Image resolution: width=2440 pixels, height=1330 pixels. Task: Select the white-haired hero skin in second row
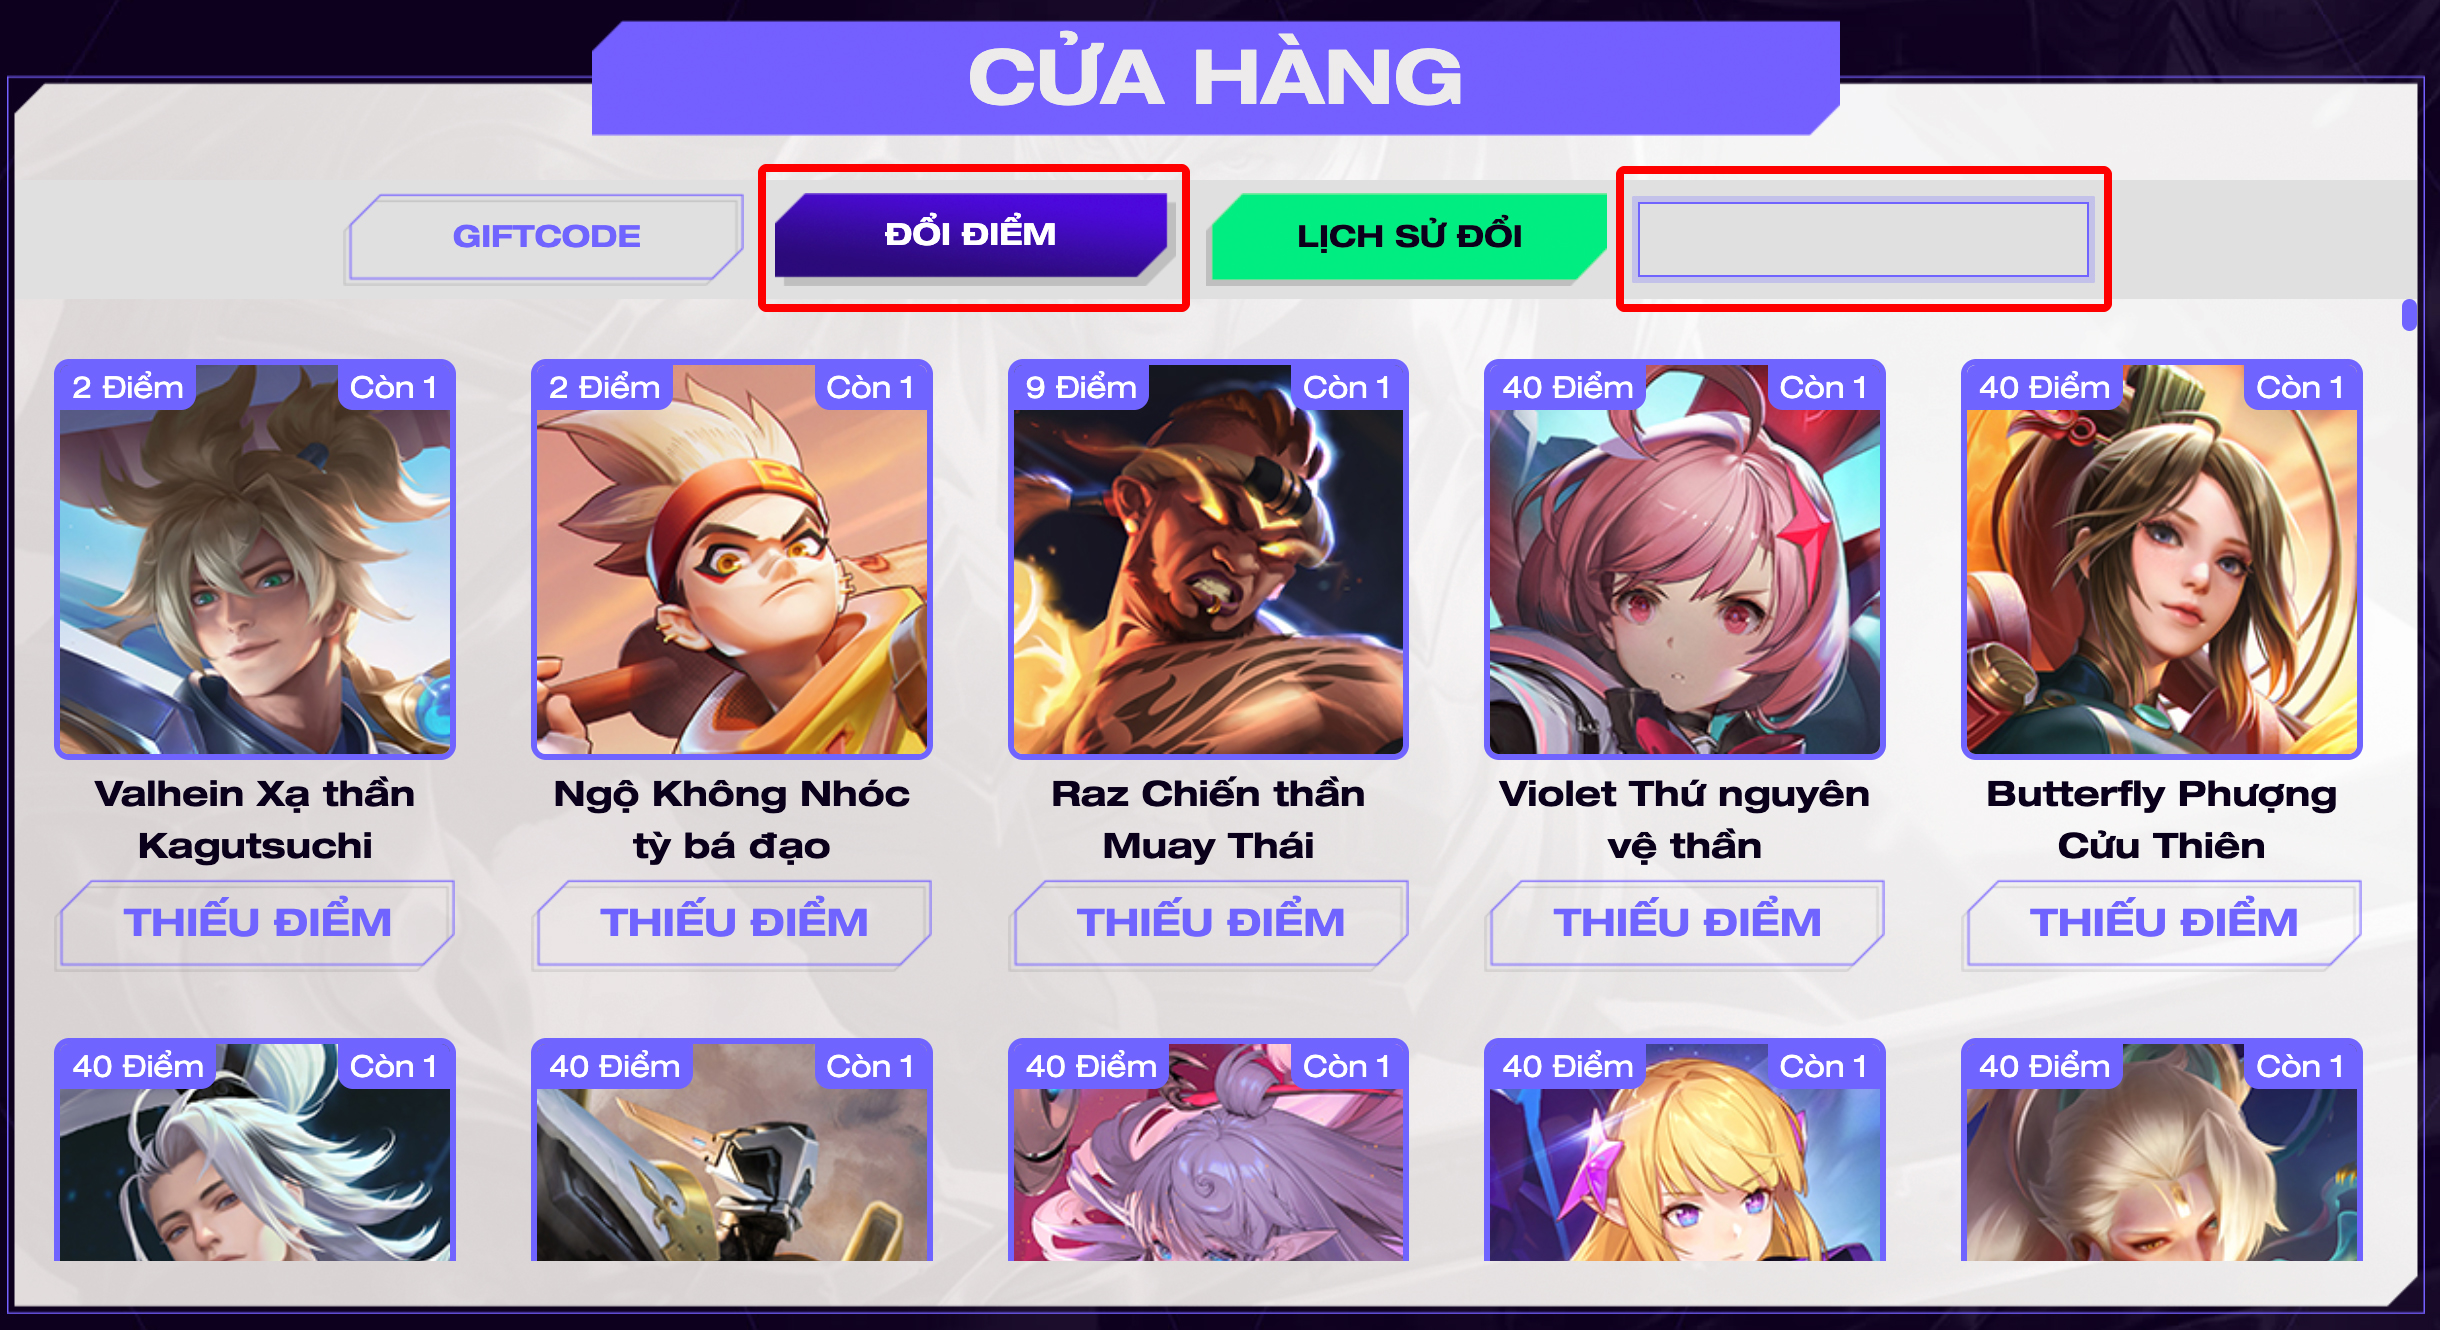pos(255,1150)
